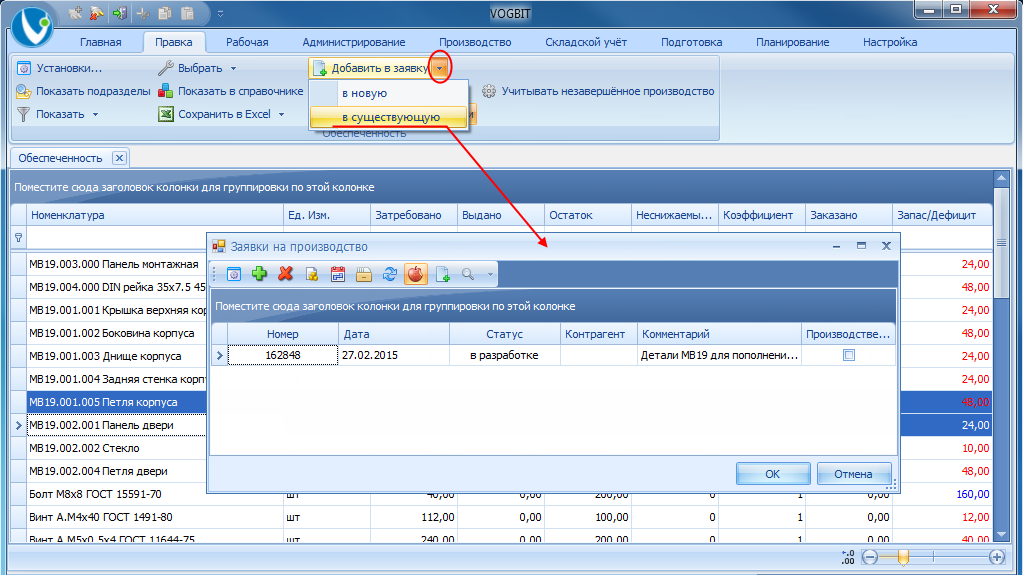
Task: Sort by the Номер column header in dialog
Action: (x=282, y=334)
